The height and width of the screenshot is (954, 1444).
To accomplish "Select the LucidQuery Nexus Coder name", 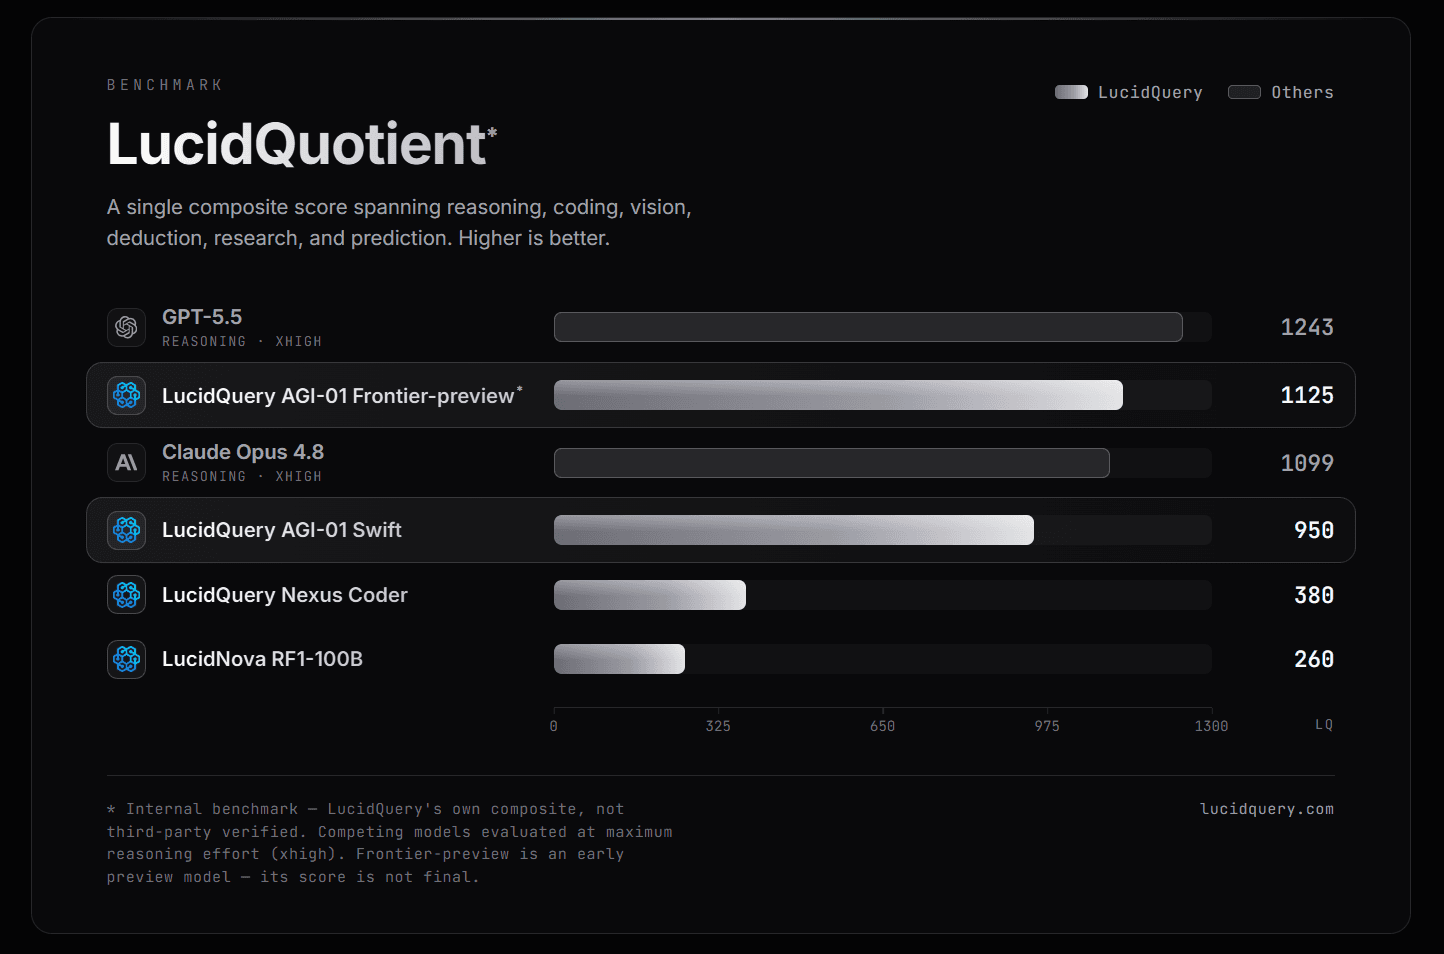I will pyautogui.click(x=285, y=595).
